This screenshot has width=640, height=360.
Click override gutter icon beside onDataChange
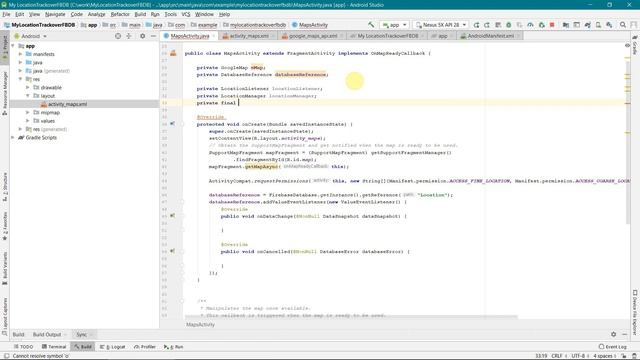[x=173, y=216]
